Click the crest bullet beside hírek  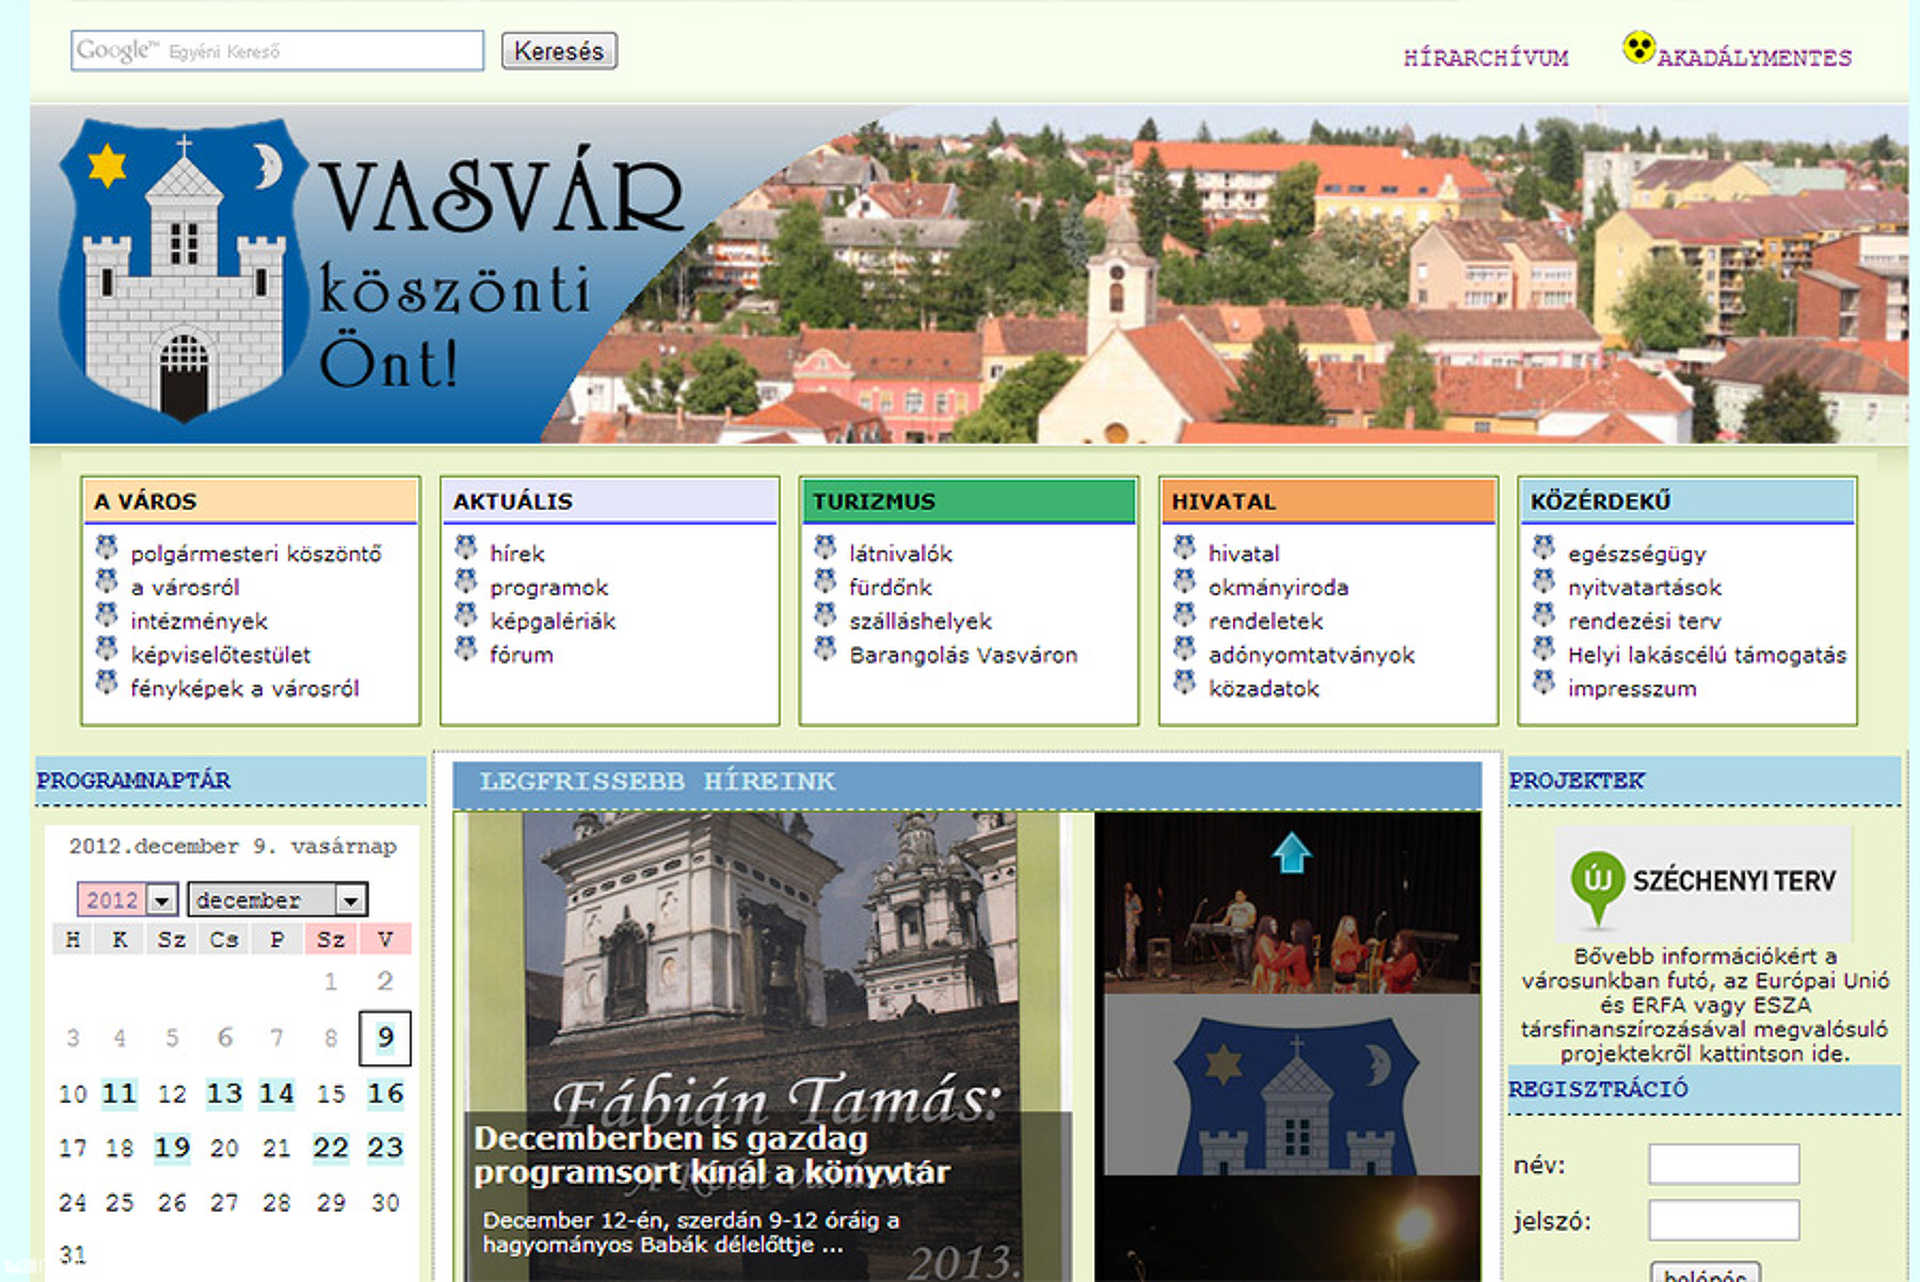tap(466, 548)
